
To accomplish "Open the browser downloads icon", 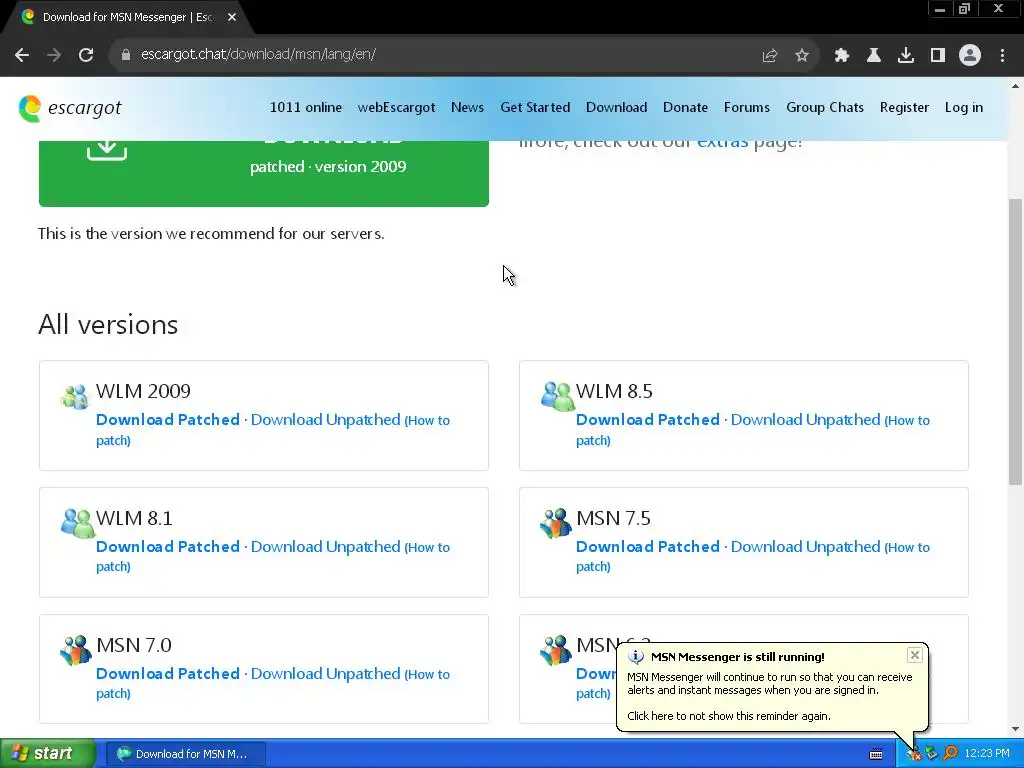I will pyautogui.click(x=906, y=56).
